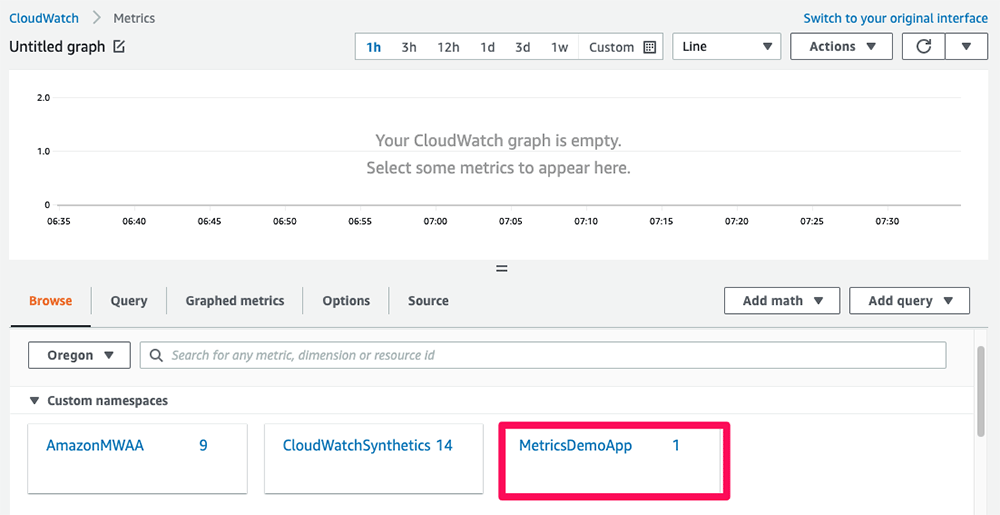This screenshot has width=1000, height=515.
Task: Click the CloudWatch breadcrumb link
Action: 44,18
